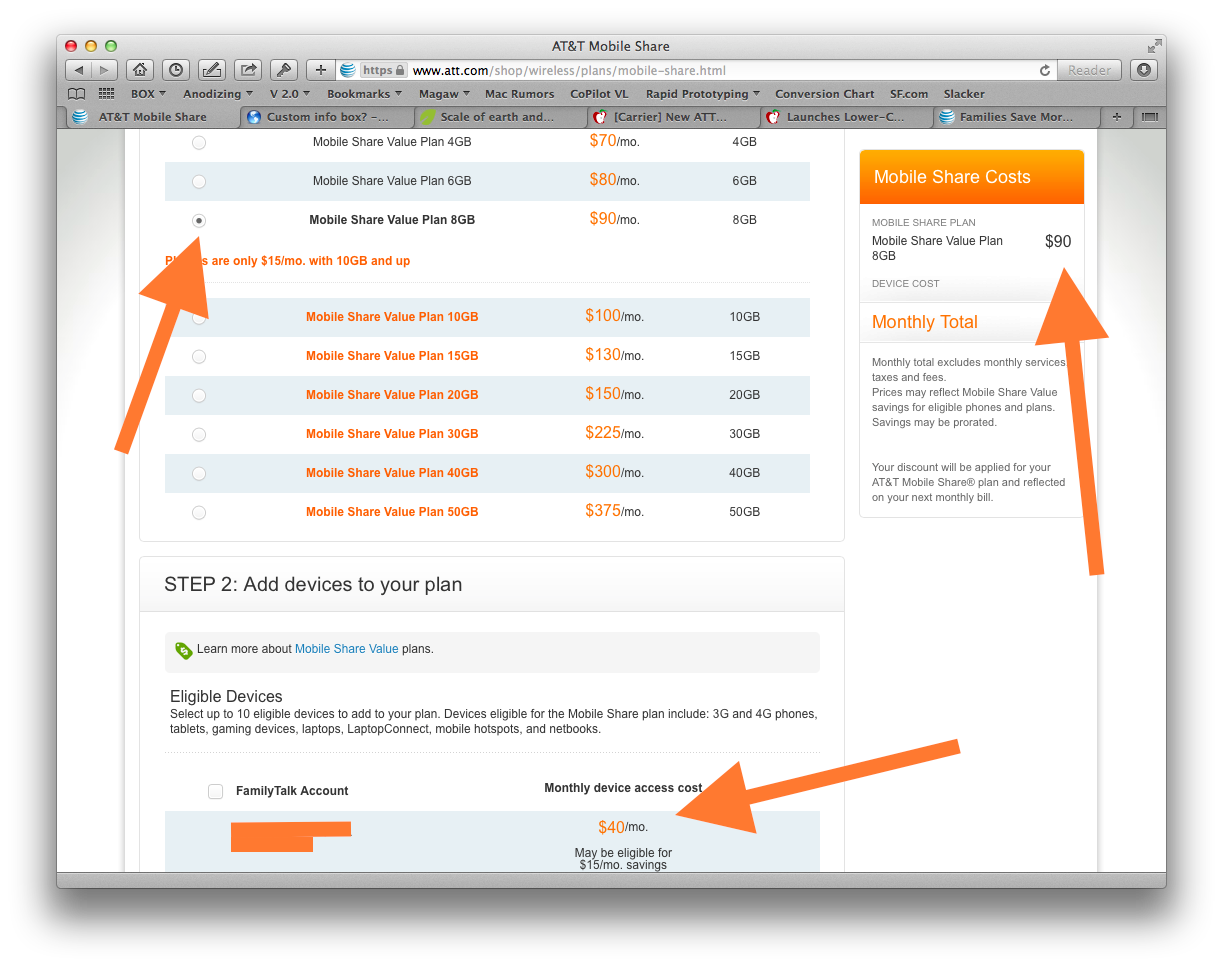
Task: Switch to the Scale of earth tab
Action: tap(501, 117)
